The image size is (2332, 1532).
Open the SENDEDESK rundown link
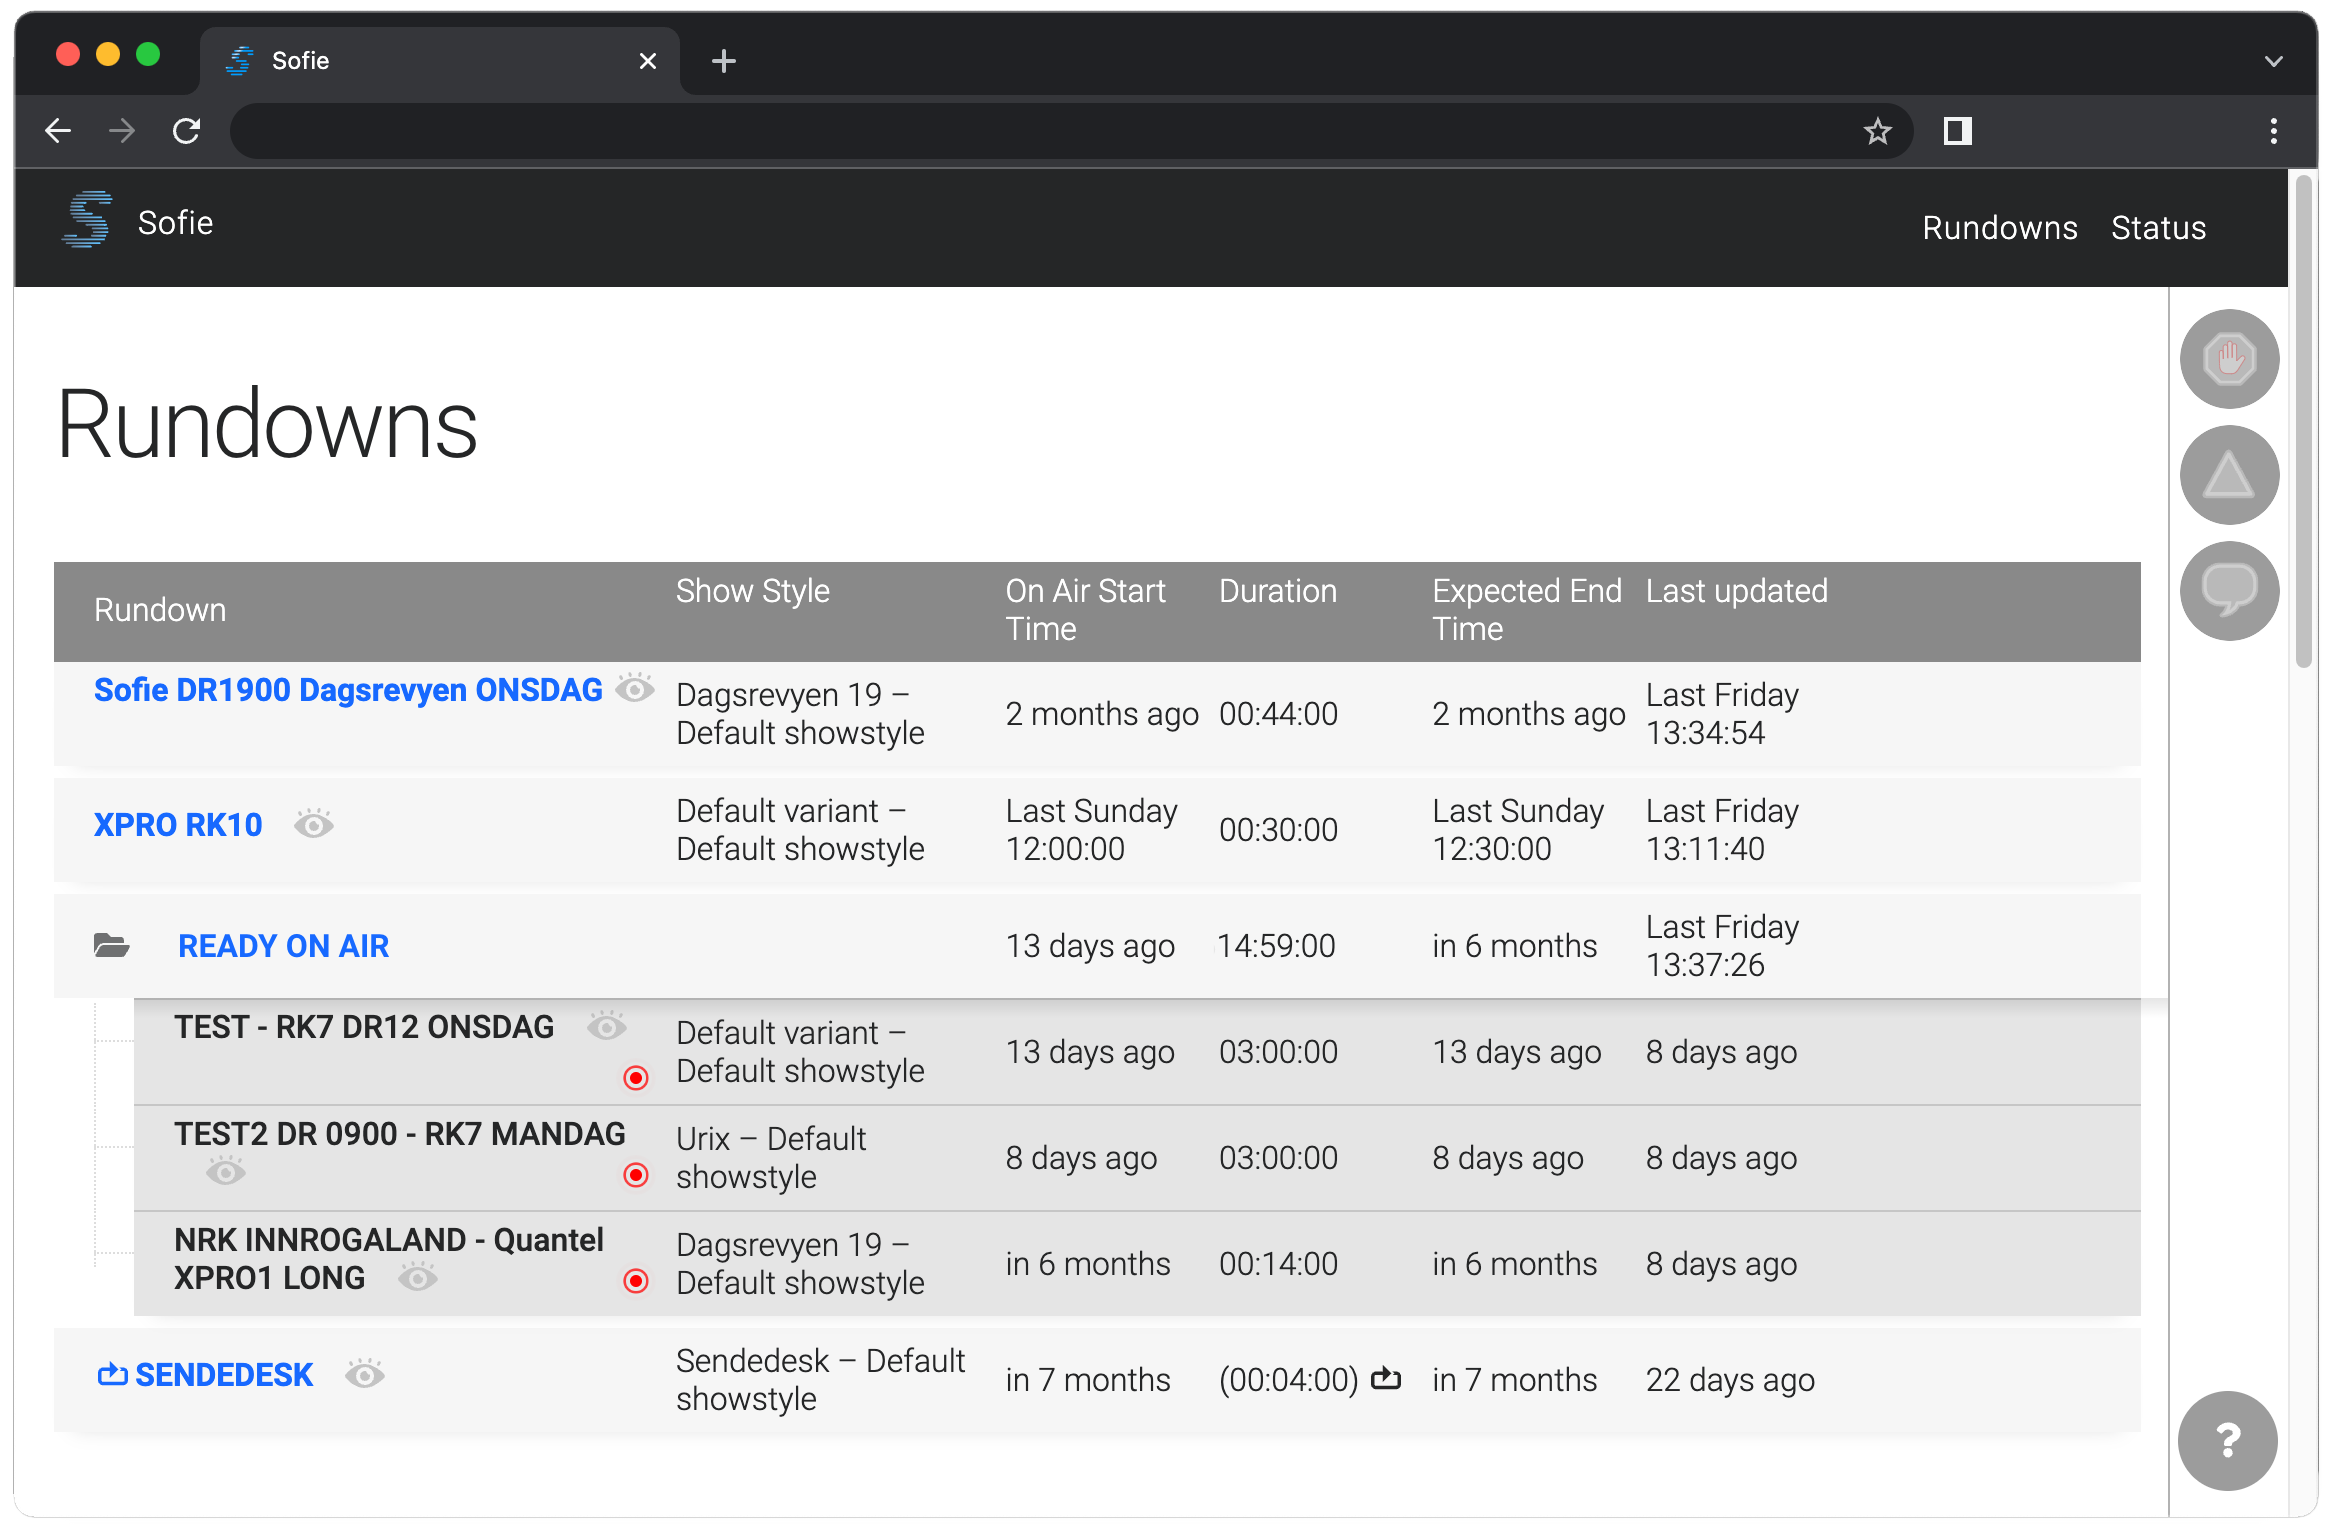[x=224, y=1375]
